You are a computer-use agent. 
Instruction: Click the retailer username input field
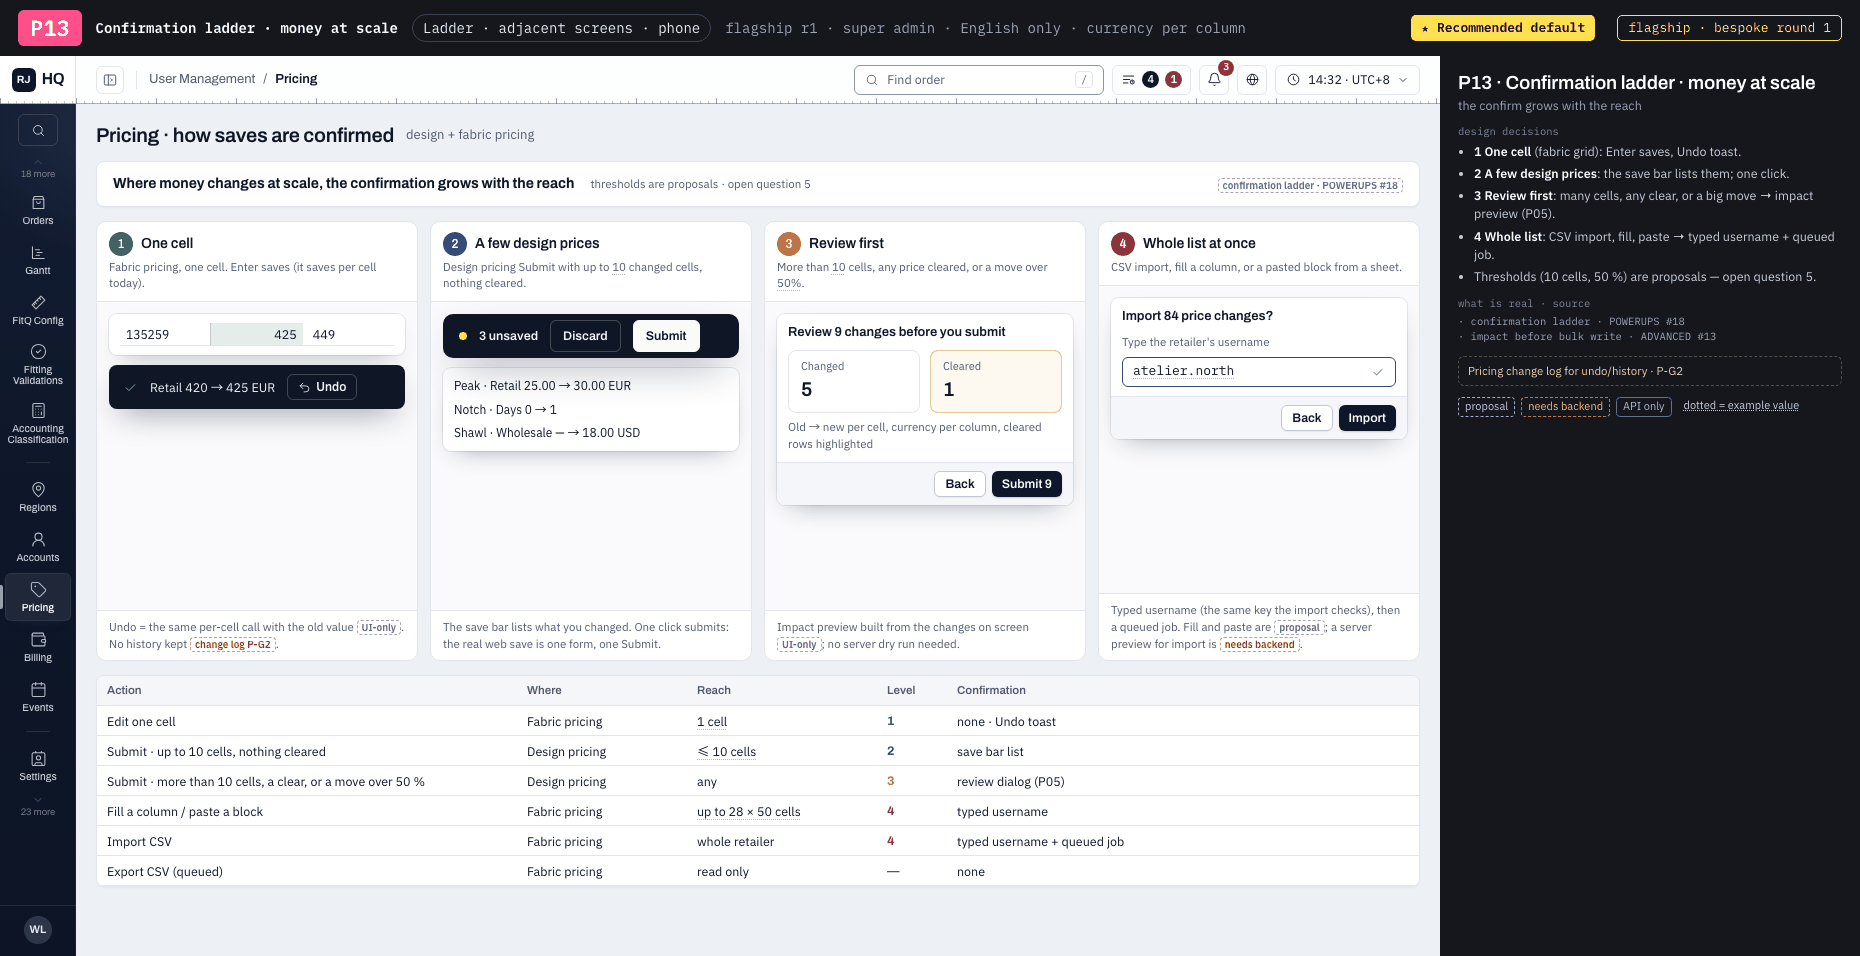[x=1258, y=371]
